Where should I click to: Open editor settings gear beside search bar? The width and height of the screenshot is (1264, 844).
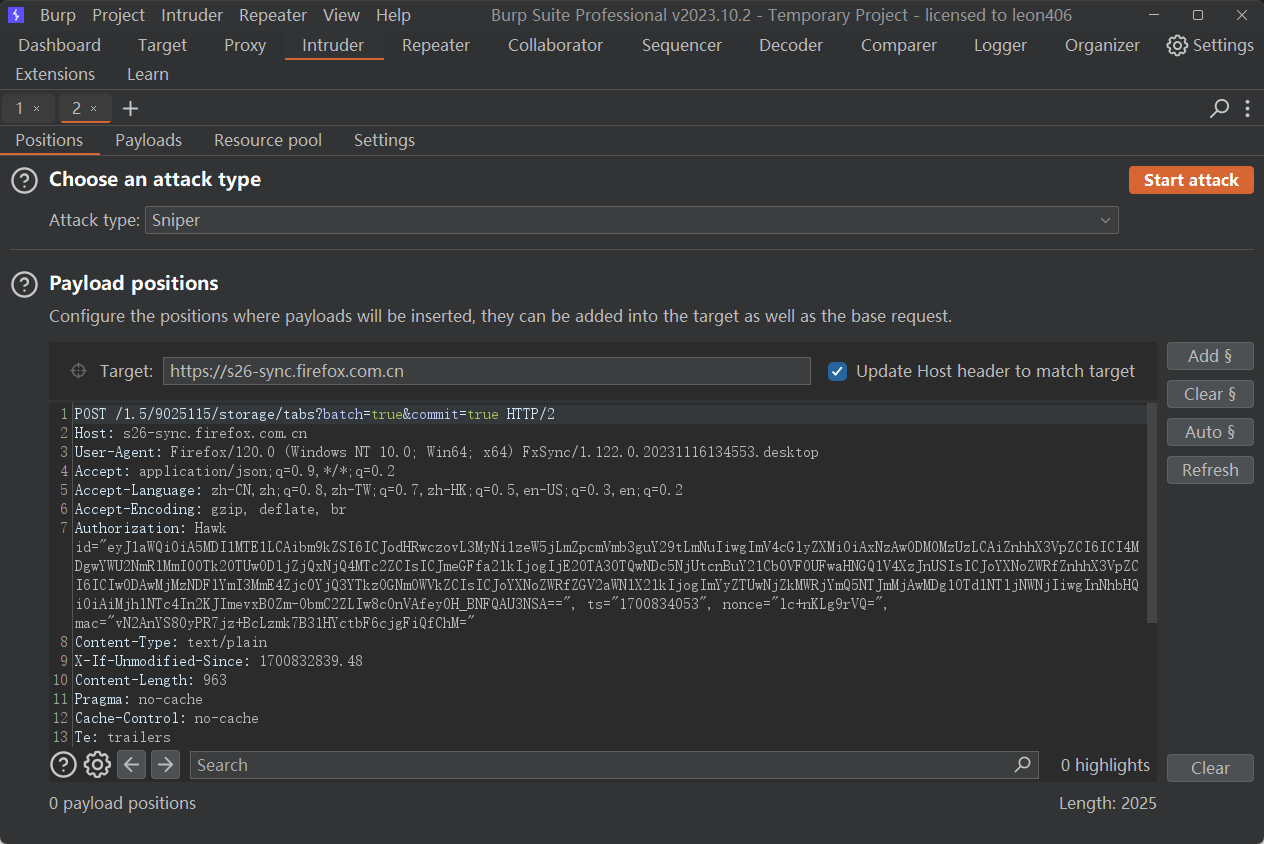97,765
